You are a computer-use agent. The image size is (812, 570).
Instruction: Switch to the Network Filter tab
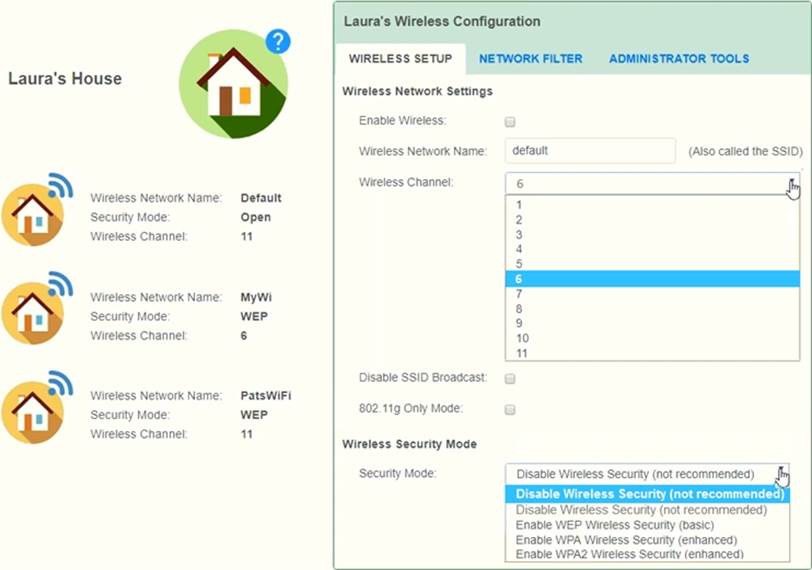tap(530, 59)
